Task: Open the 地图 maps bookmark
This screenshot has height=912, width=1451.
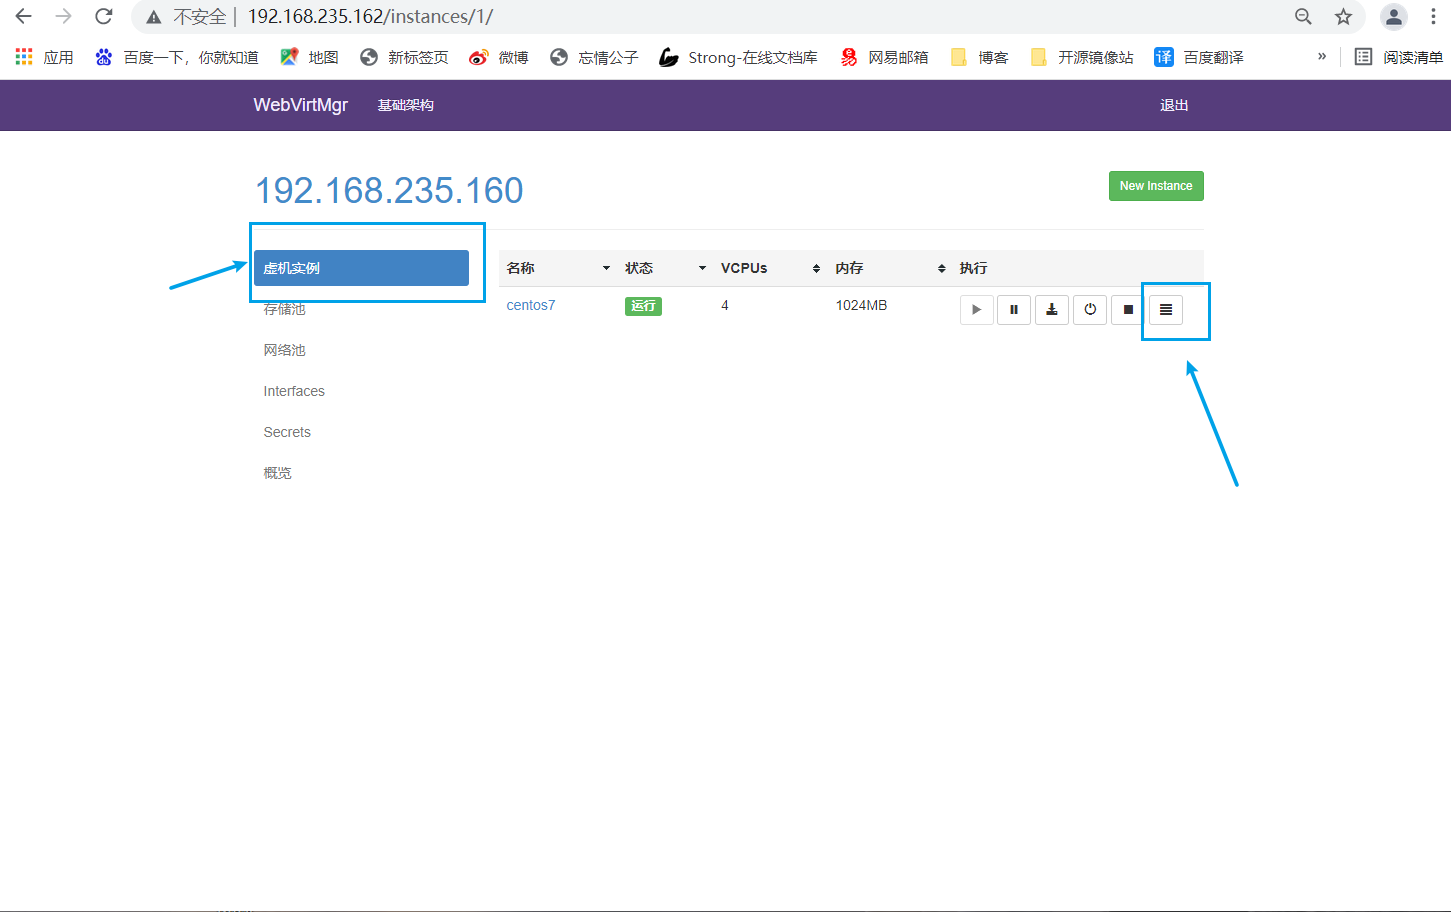Action: pos(310,57)
